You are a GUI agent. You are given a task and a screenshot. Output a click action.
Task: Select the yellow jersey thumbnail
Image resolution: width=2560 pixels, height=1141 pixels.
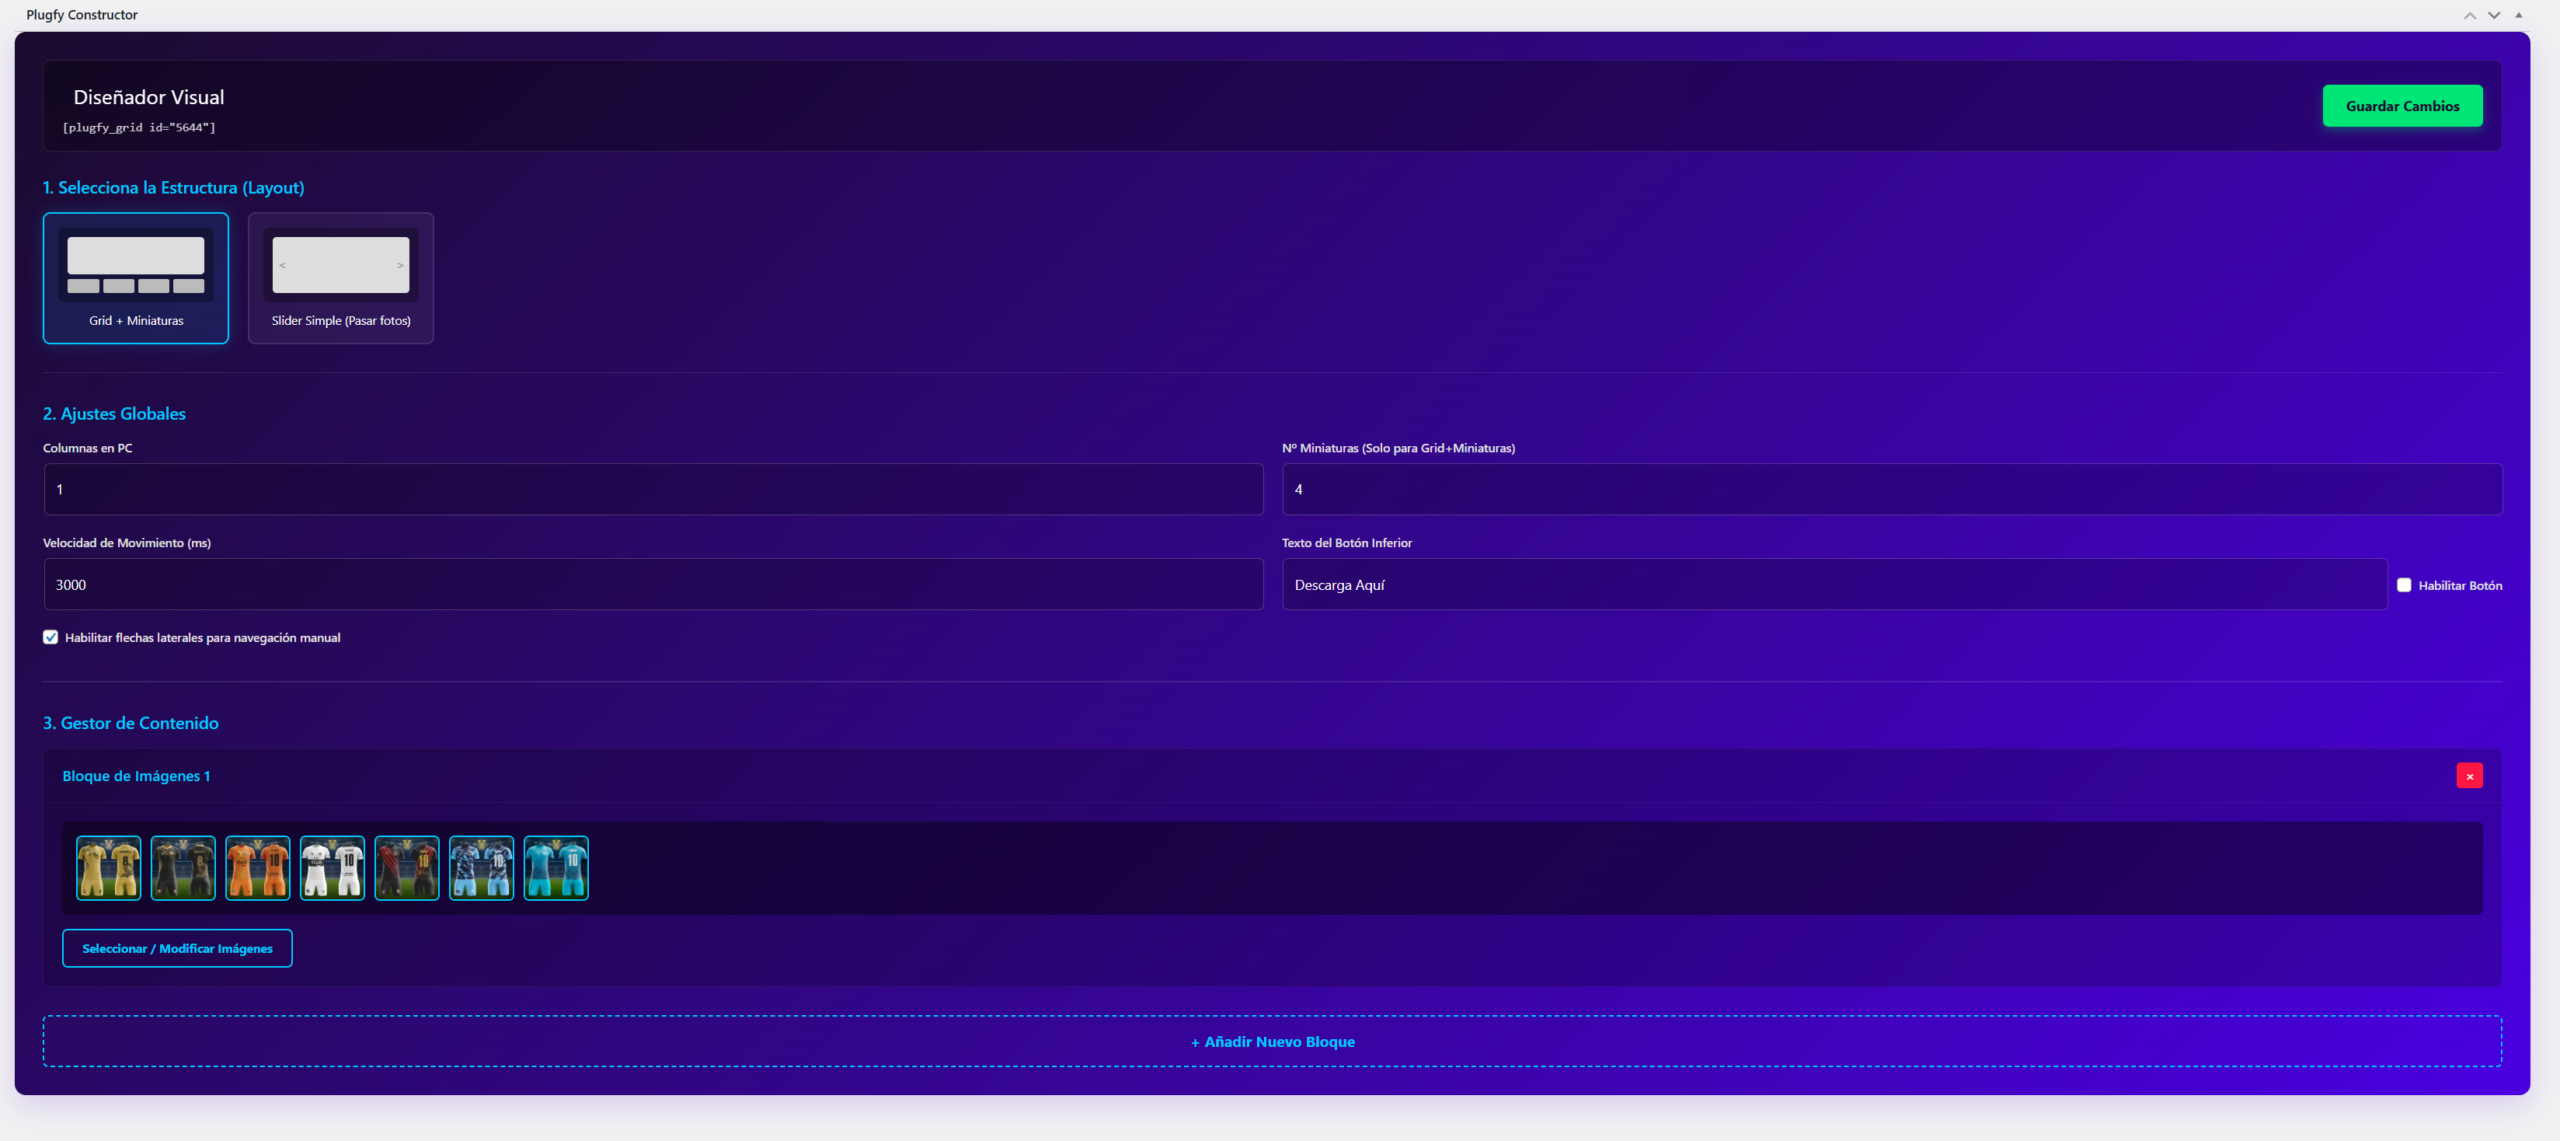[109, 868]
